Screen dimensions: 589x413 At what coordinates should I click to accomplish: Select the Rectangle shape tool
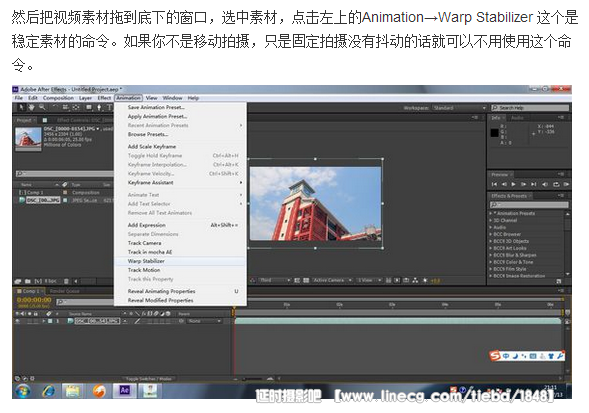(x=89, y=107)
